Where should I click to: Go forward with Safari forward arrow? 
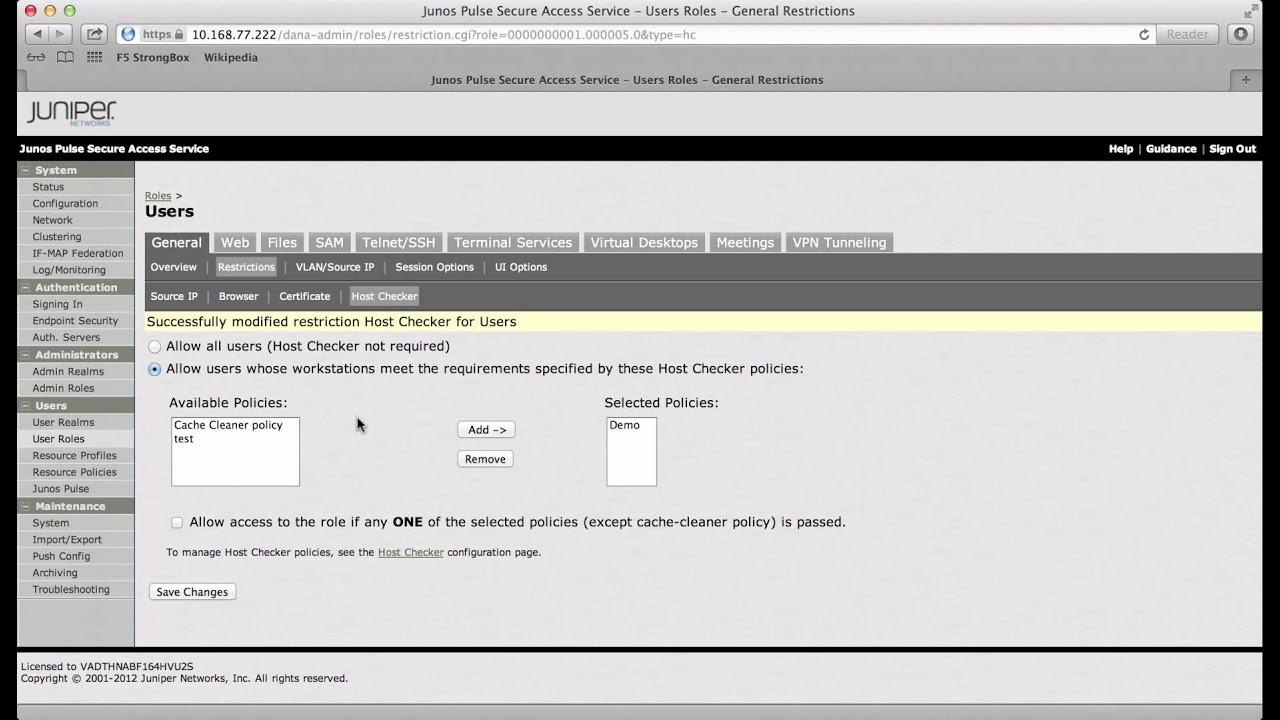click(x=59, y=34)
